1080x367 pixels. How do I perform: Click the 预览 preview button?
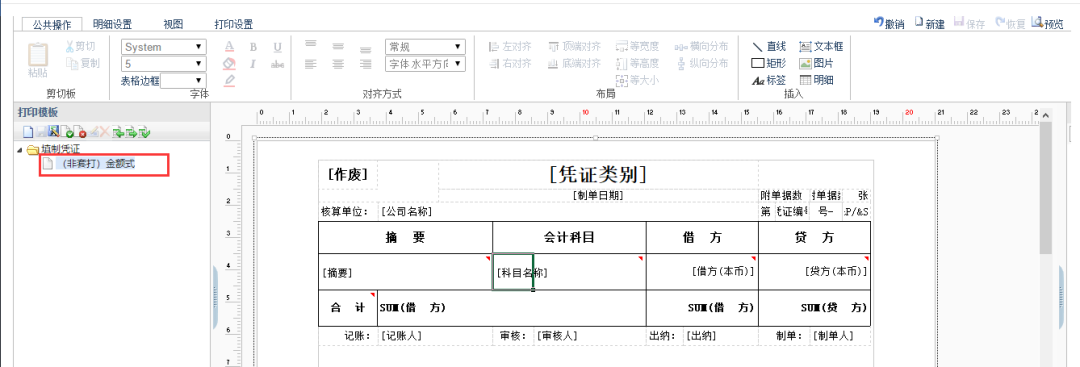(1048, 23)
